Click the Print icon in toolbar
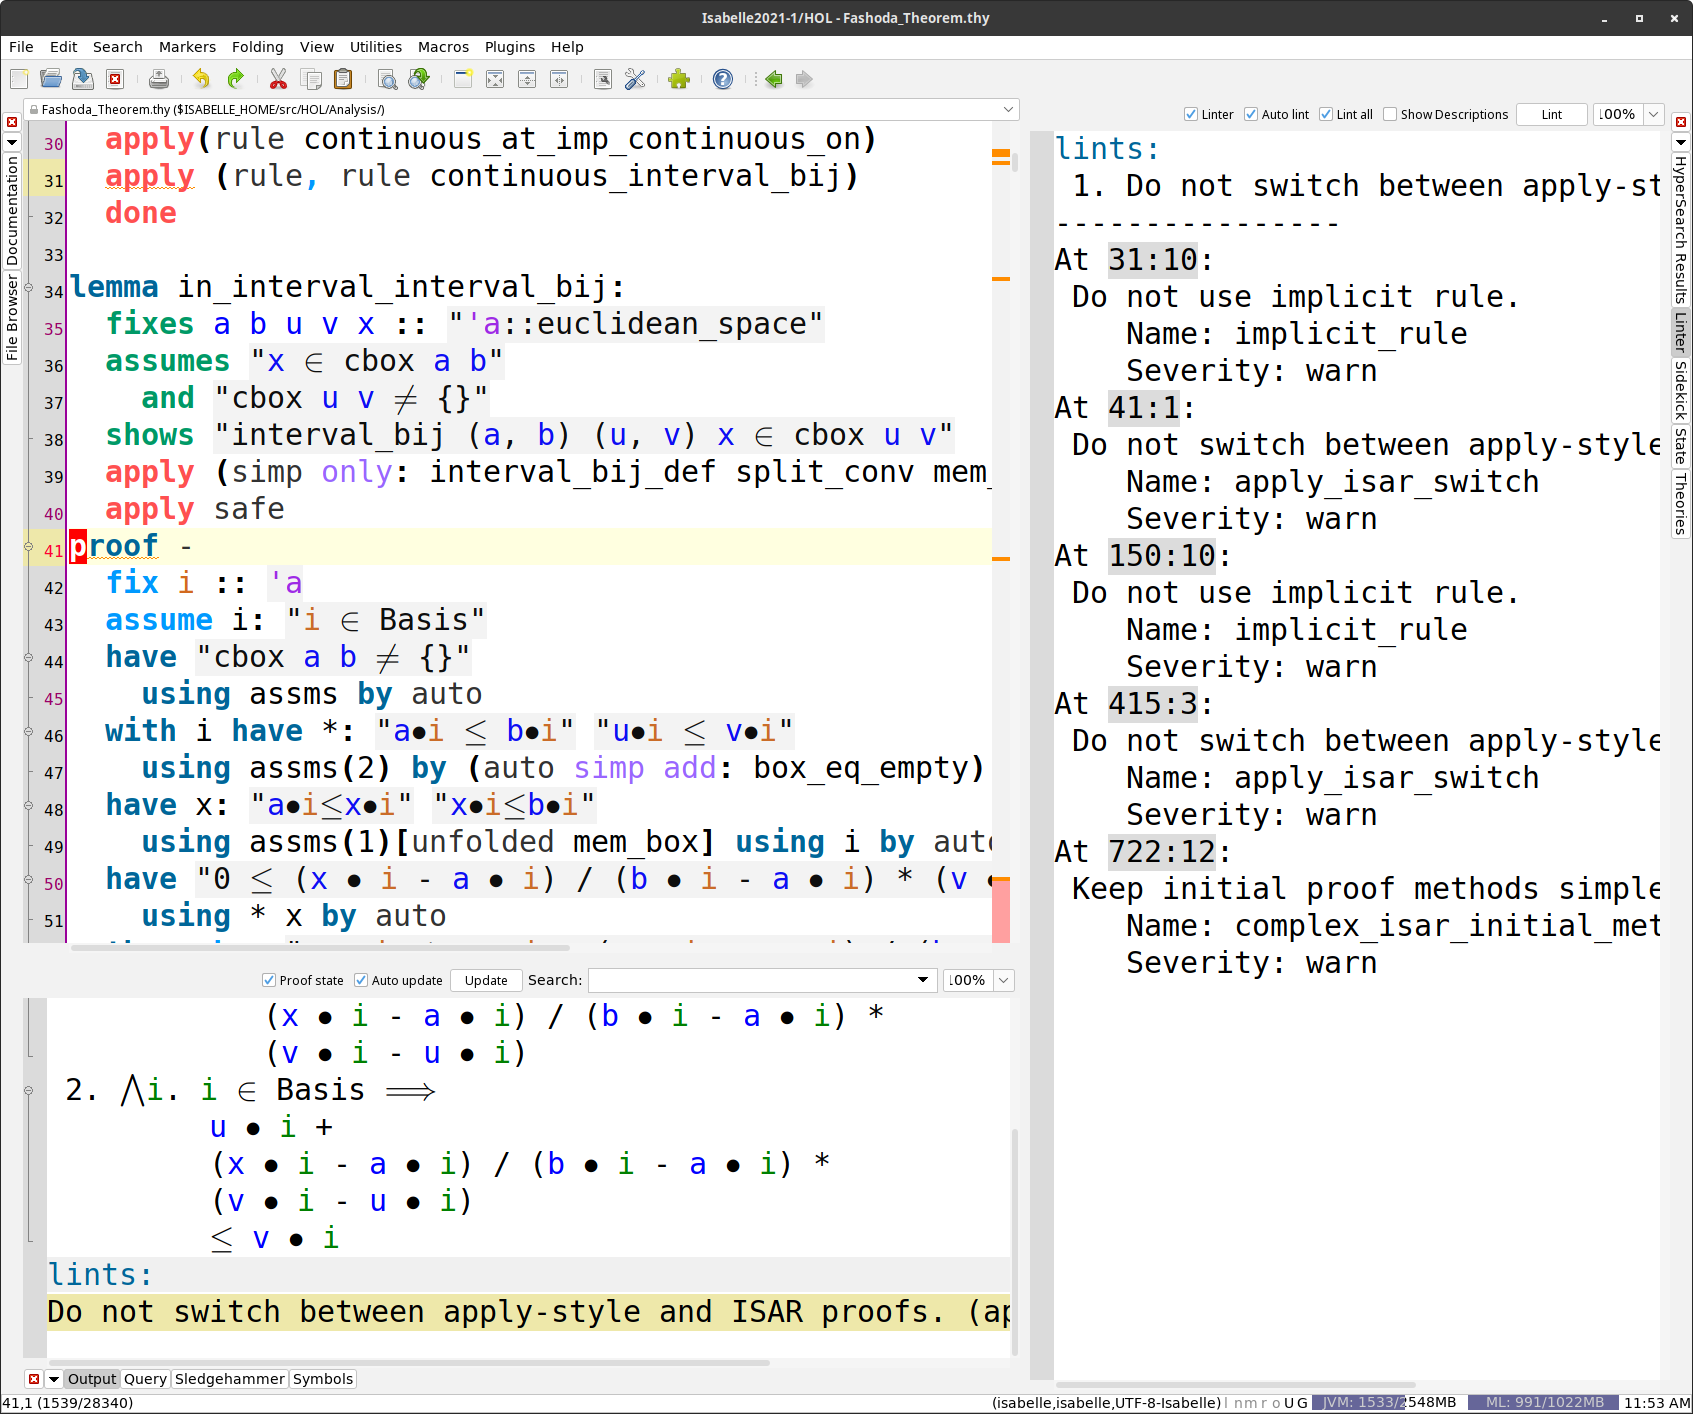Image resolution: width=1693 pixels, height=1414 pixels. 158,79
